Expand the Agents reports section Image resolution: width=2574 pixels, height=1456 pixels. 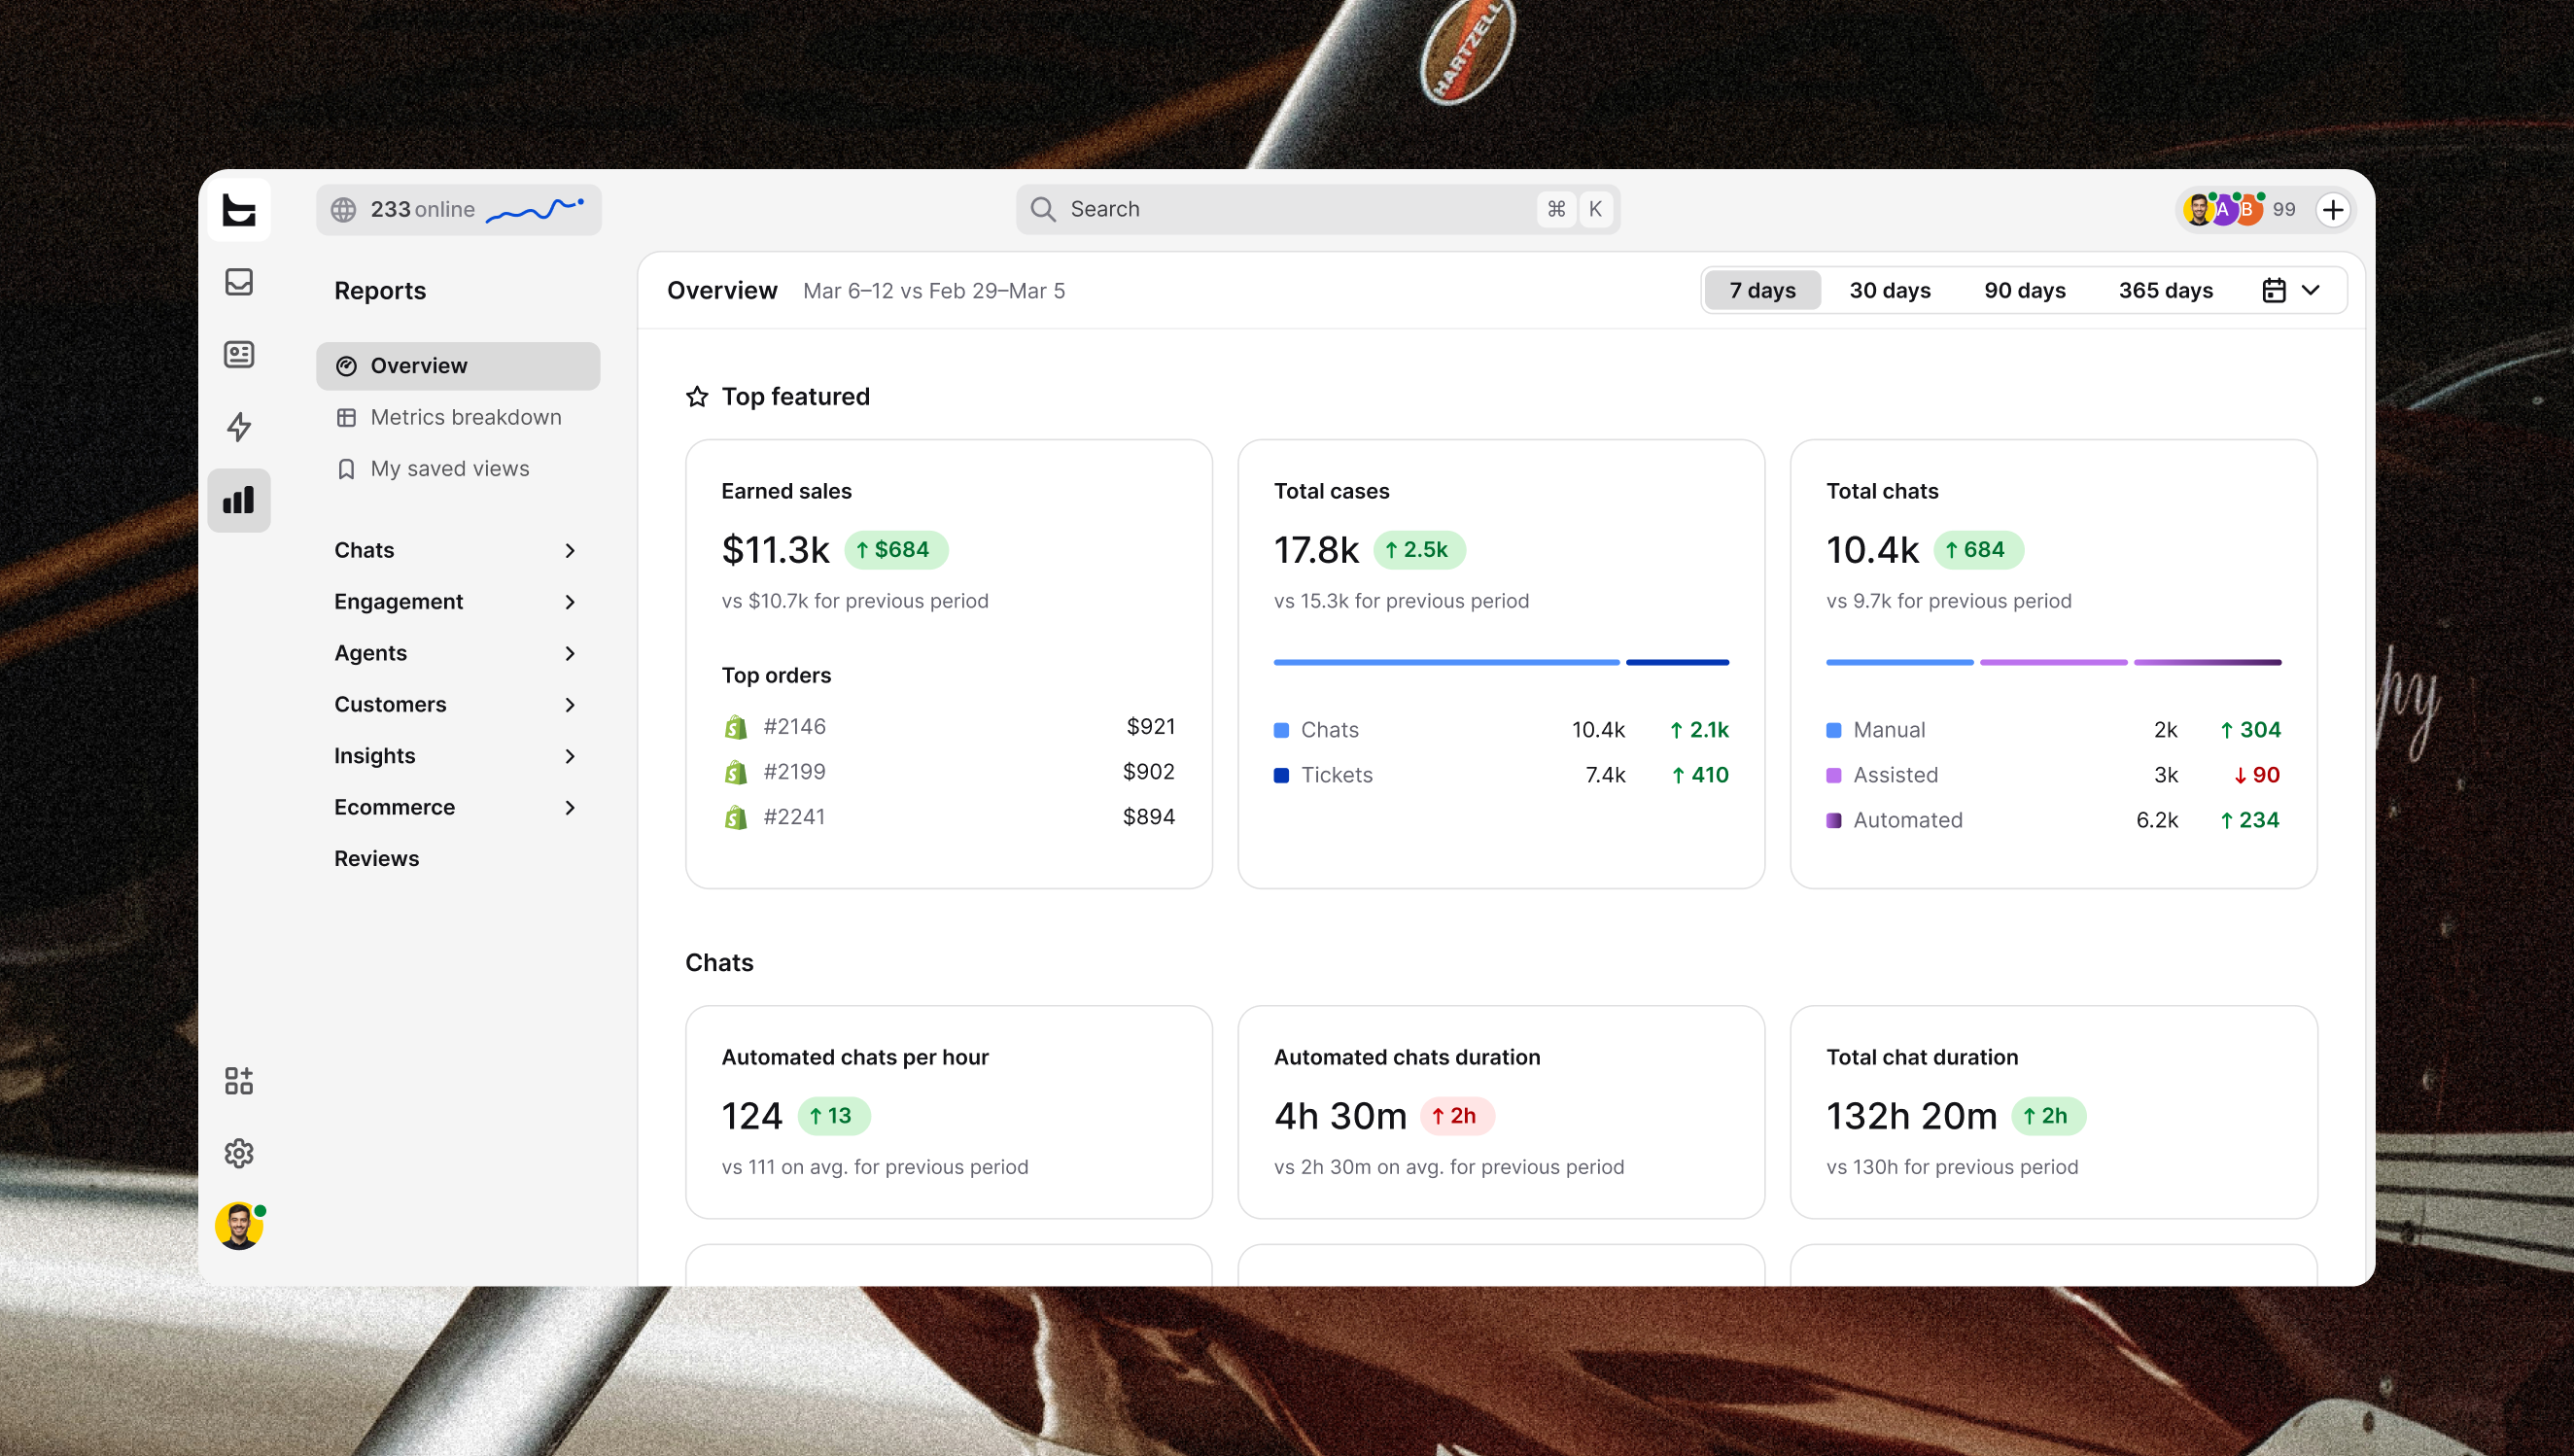pos(458,653)
